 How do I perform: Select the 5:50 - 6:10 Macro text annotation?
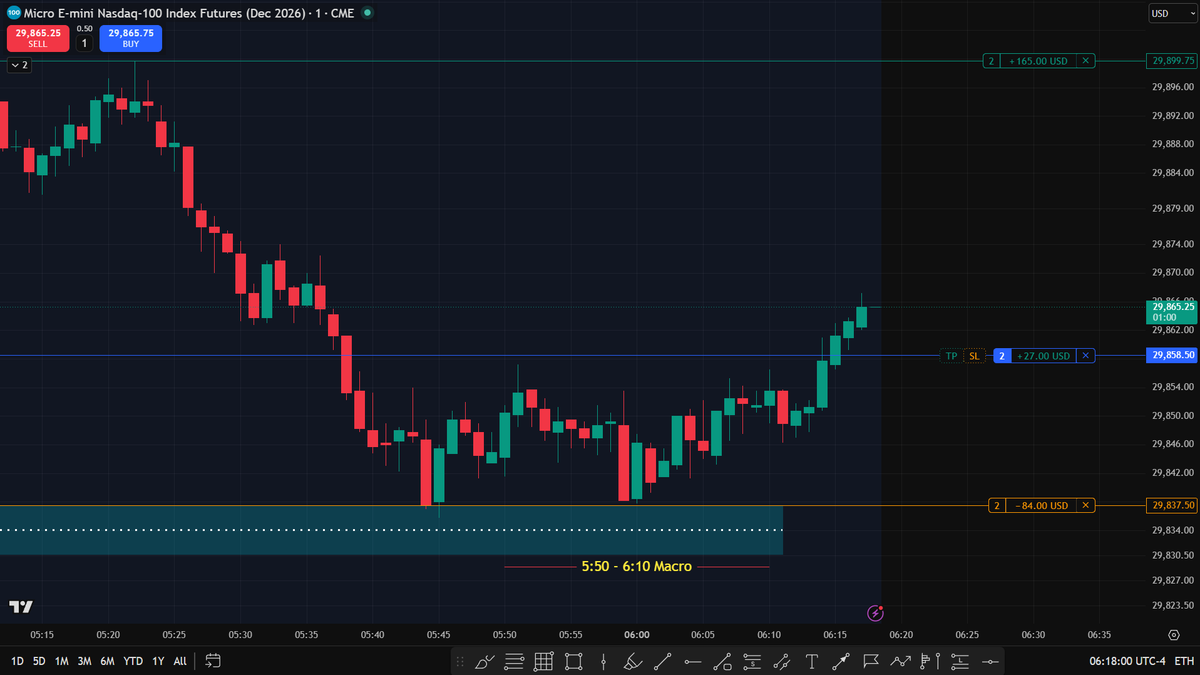point(636,567)
